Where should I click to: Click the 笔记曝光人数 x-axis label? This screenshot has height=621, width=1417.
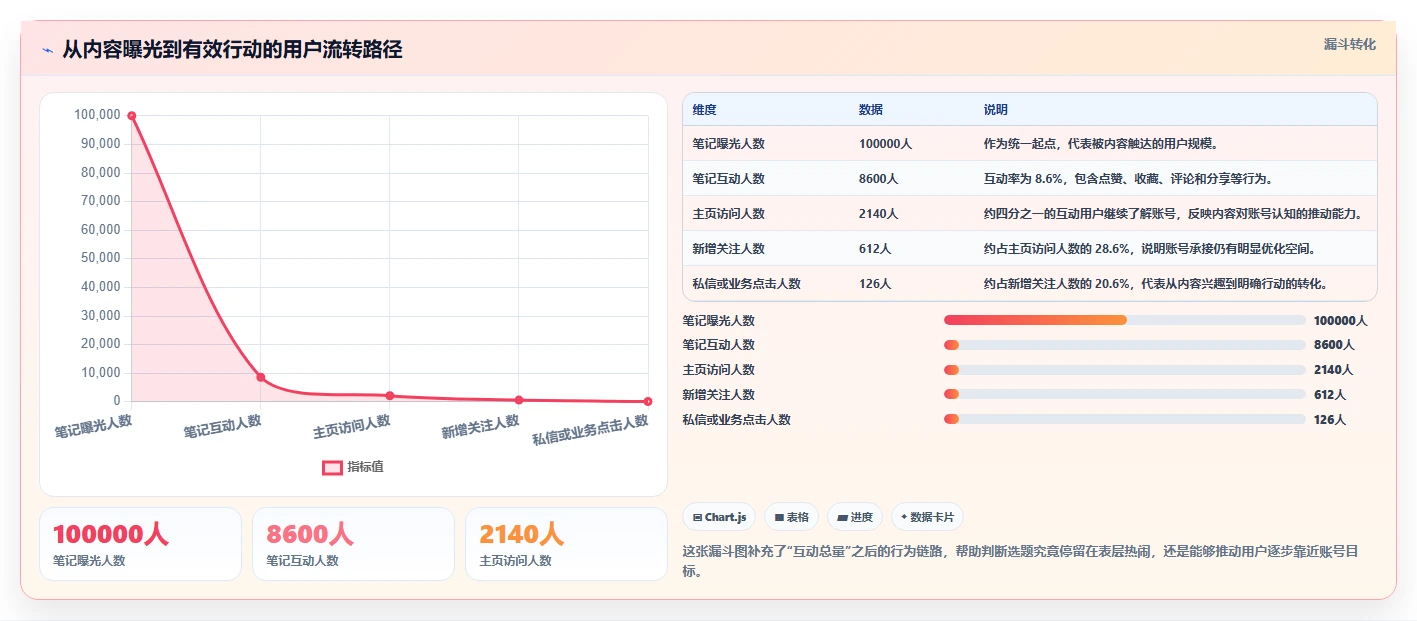coord(93,427)
